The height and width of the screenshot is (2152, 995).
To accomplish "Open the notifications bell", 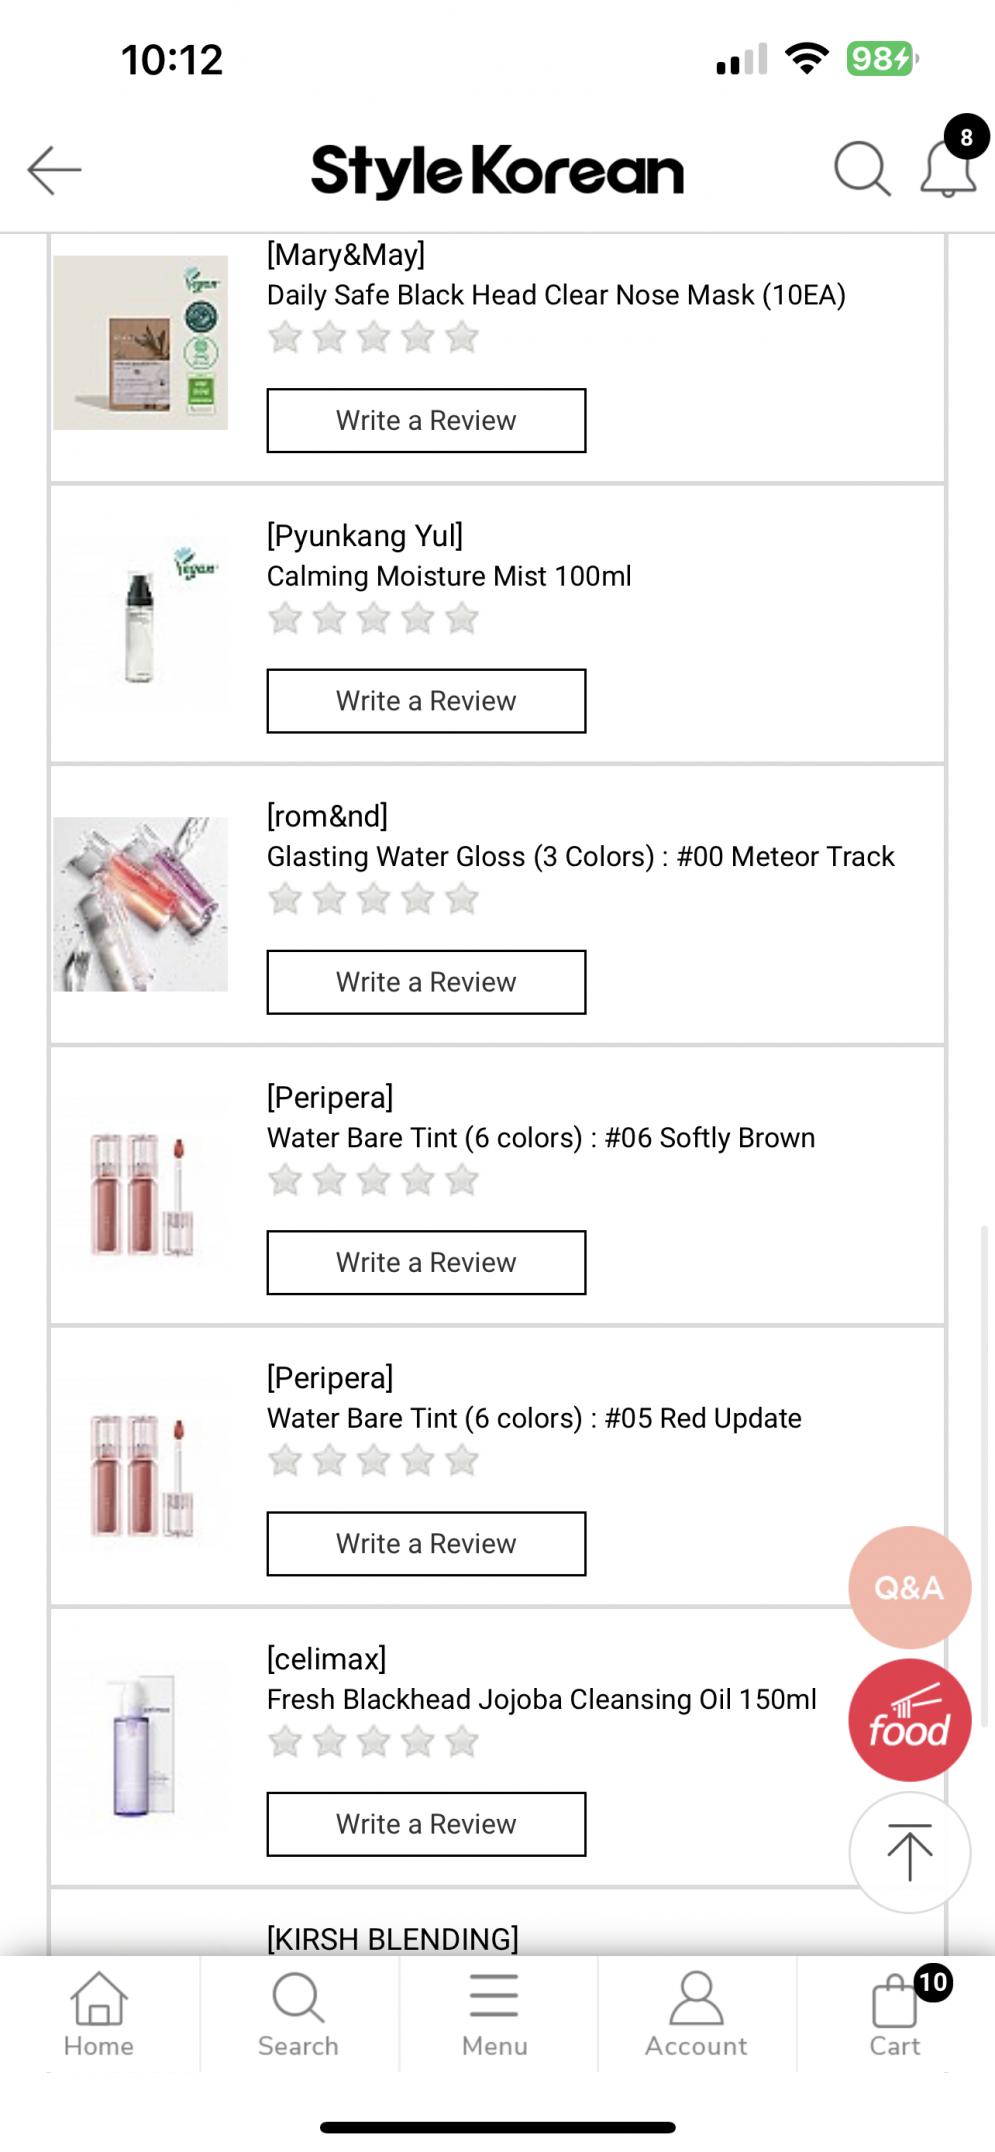I will pyautogui.click(x=947, y=169).
